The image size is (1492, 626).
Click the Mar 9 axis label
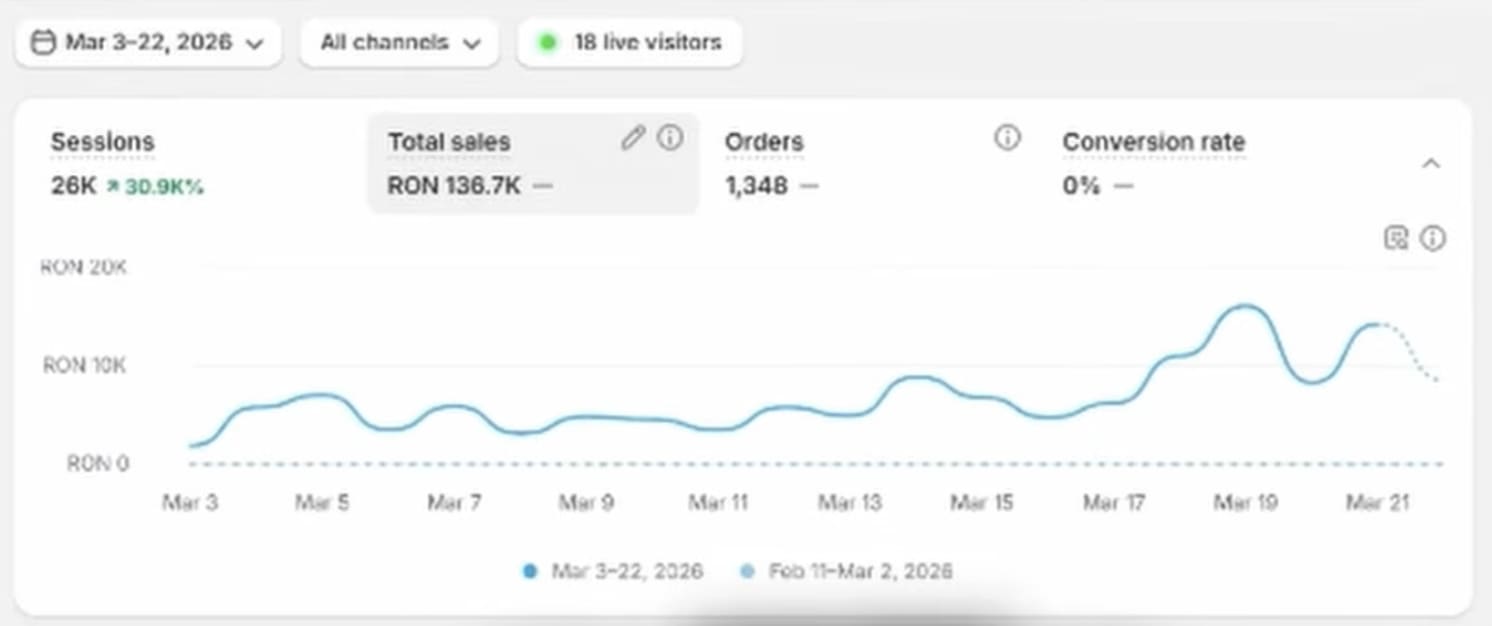point(586,502)
